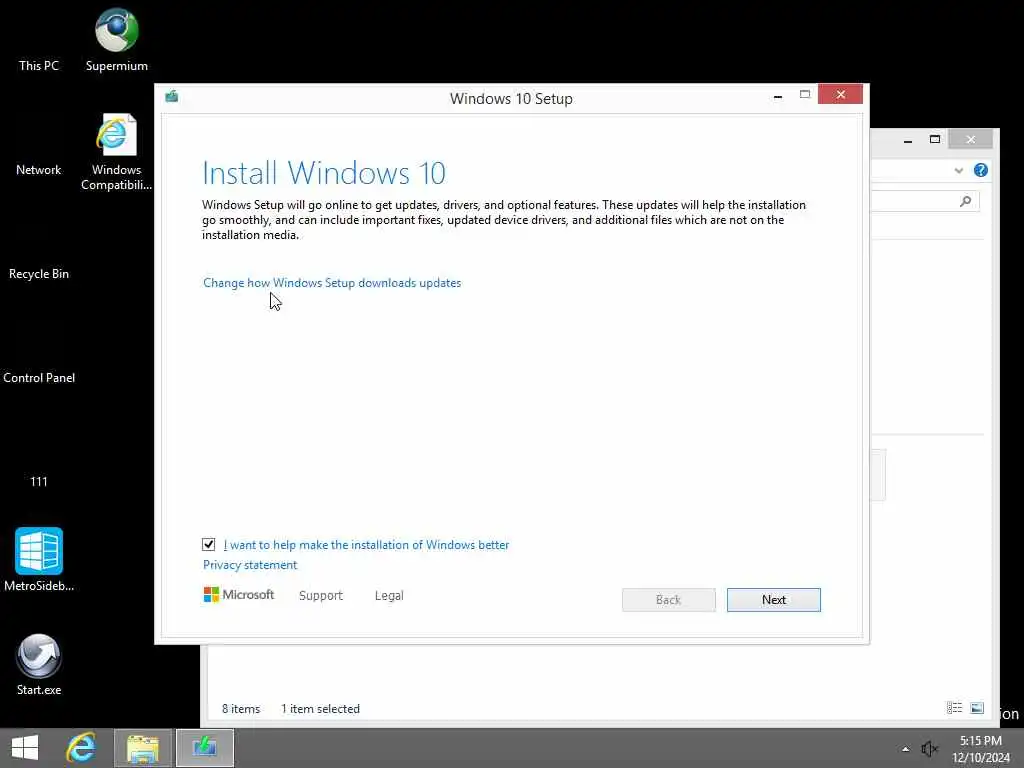Click the 'Install Windows 10' heading
Image resolution: width=1024 pixels, height=768 pixels.
[324, 174]
